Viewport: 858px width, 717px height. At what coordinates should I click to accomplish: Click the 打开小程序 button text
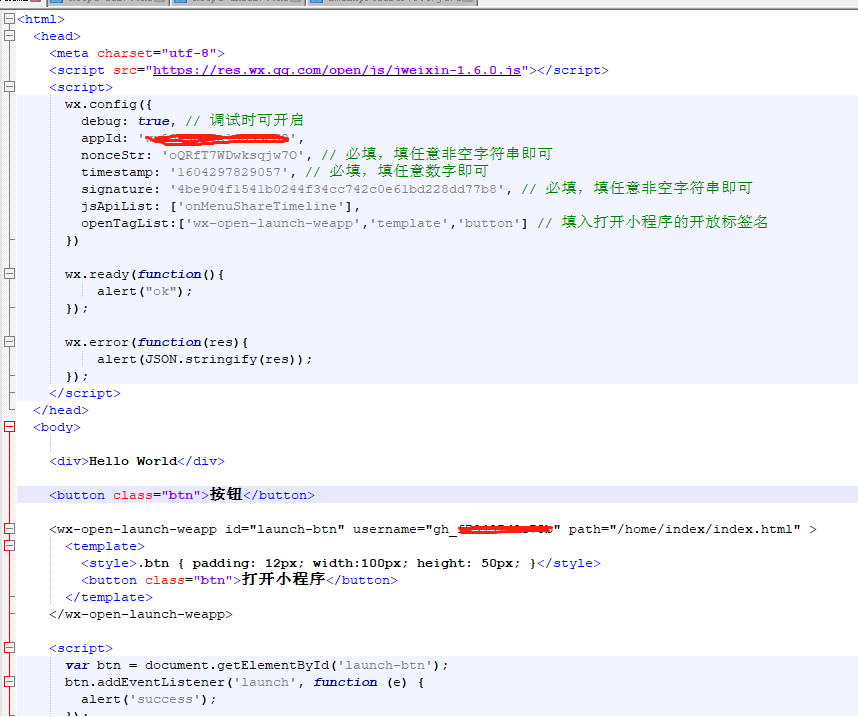pos(283,579)
